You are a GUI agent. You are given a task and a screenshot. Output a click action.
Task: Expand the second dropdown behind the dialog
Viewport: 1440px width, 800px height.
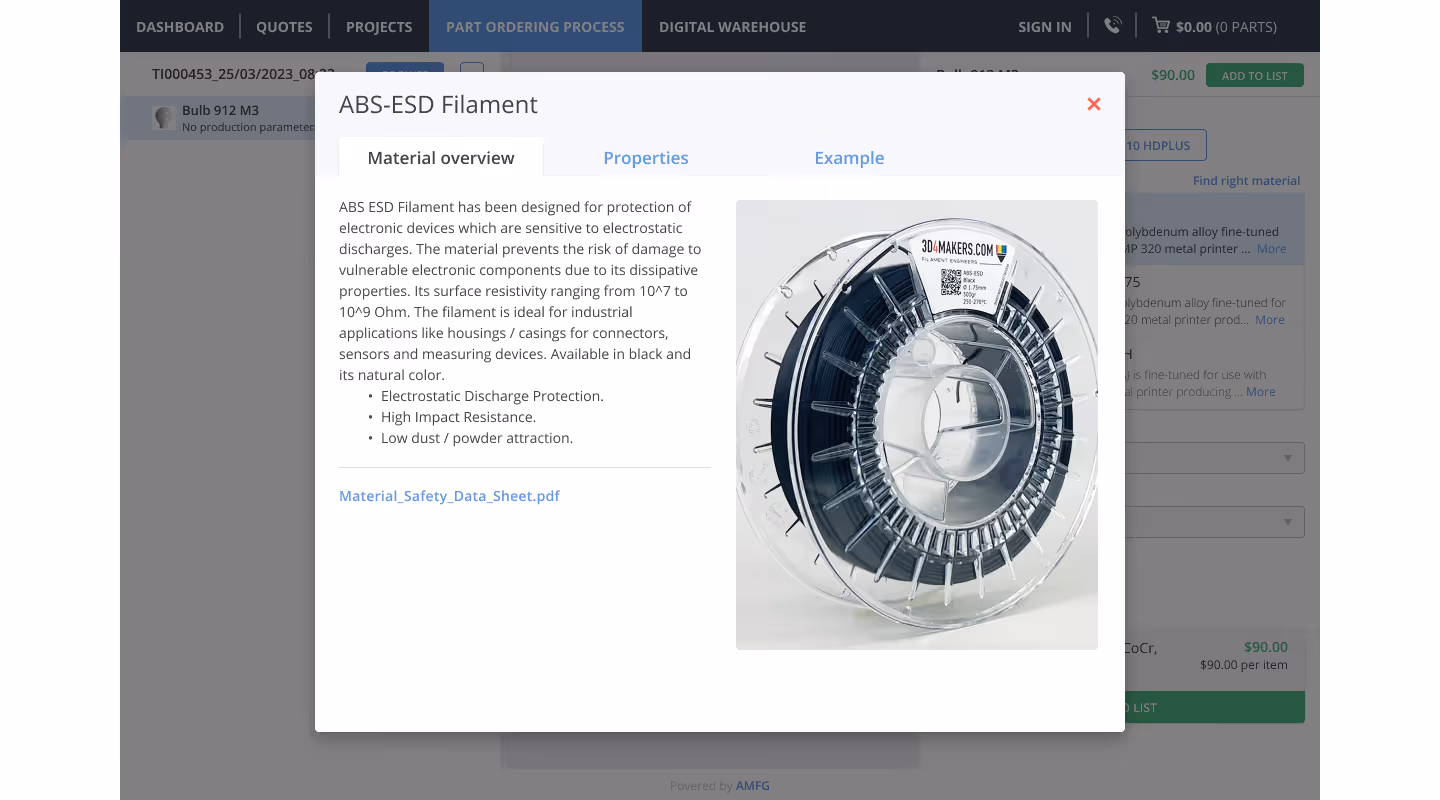tap(1214, 522)
